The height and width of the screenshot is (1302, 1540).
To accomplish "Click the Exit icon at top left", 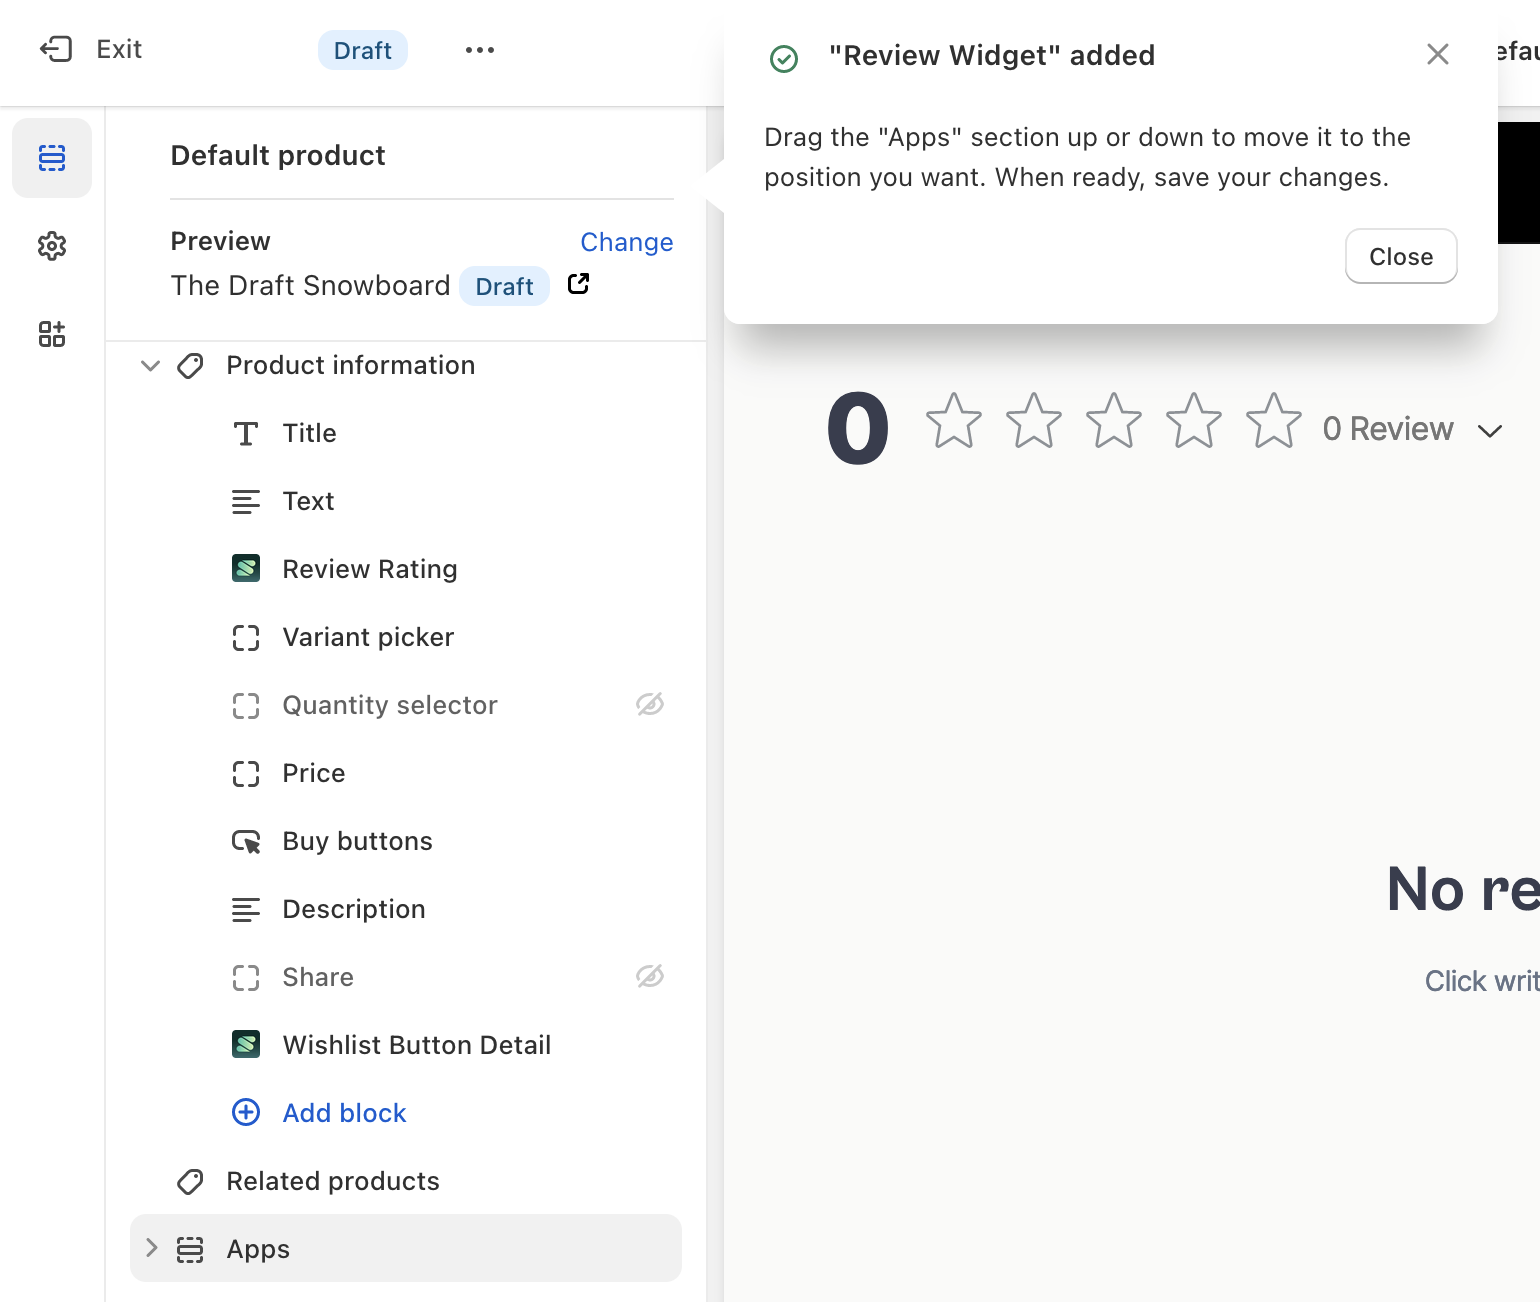I will tap(56, 49).
